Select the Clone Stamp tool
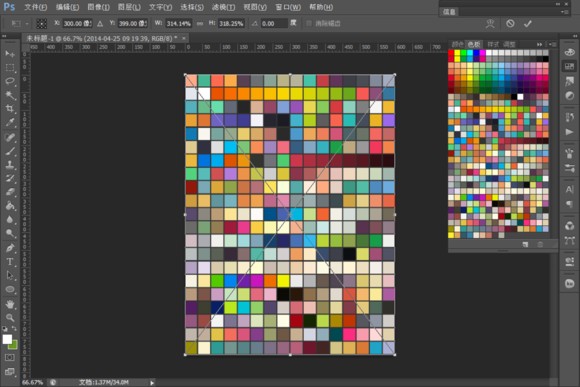580x387 pixels. point(10,165)
